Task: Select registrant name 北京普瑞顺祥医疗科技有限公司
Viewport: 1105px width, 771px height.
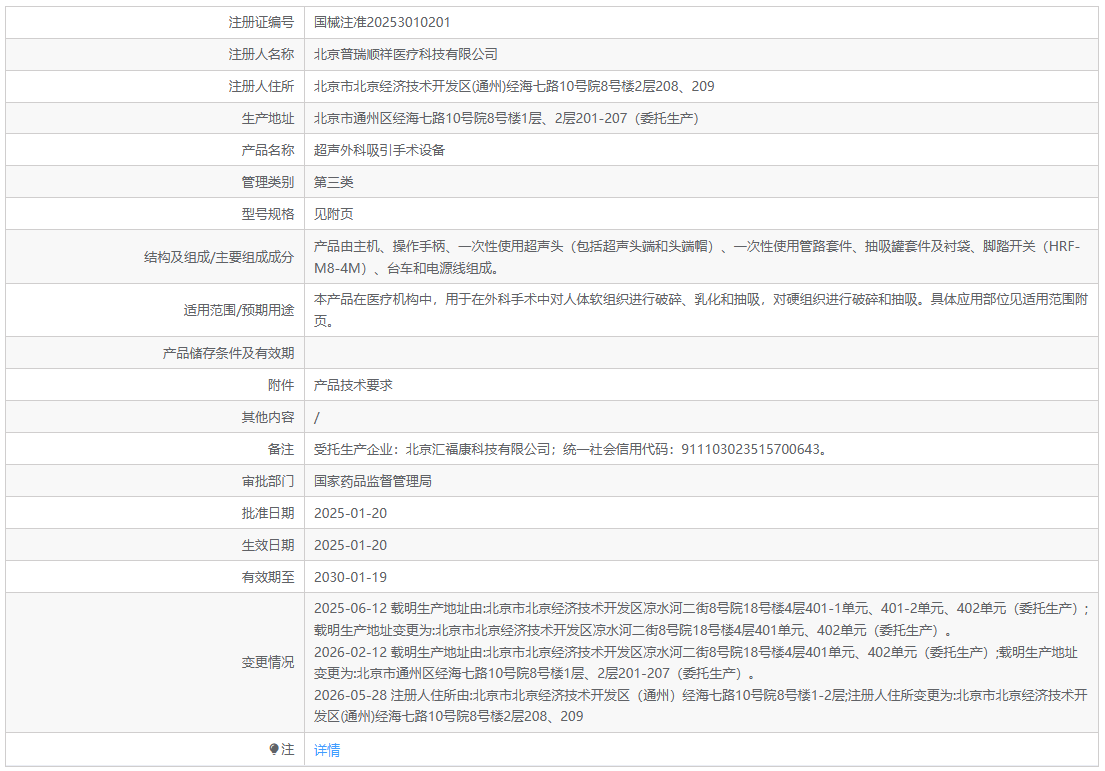Action: pos(405,54)
